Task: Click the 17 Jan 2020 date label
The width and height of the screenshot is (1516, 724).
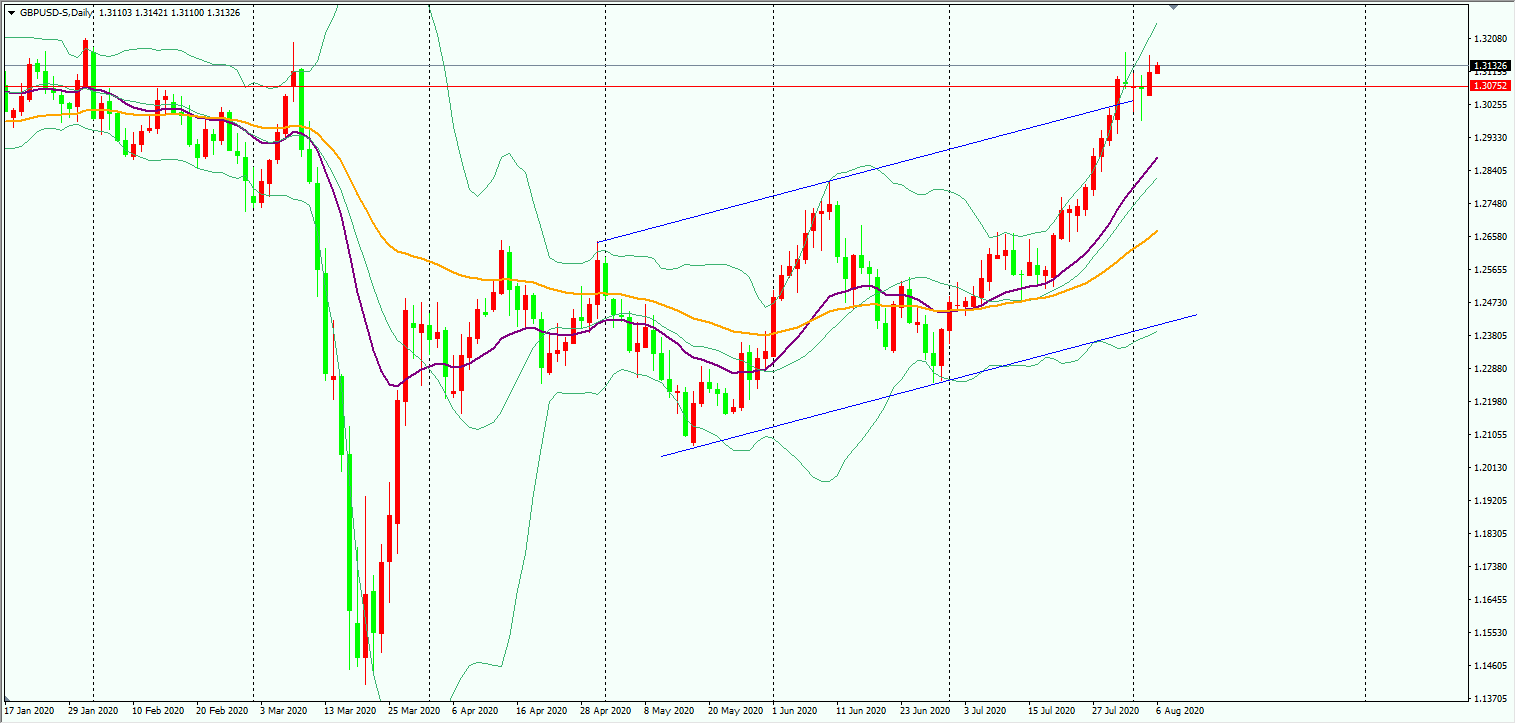Action: pos(30,711)
